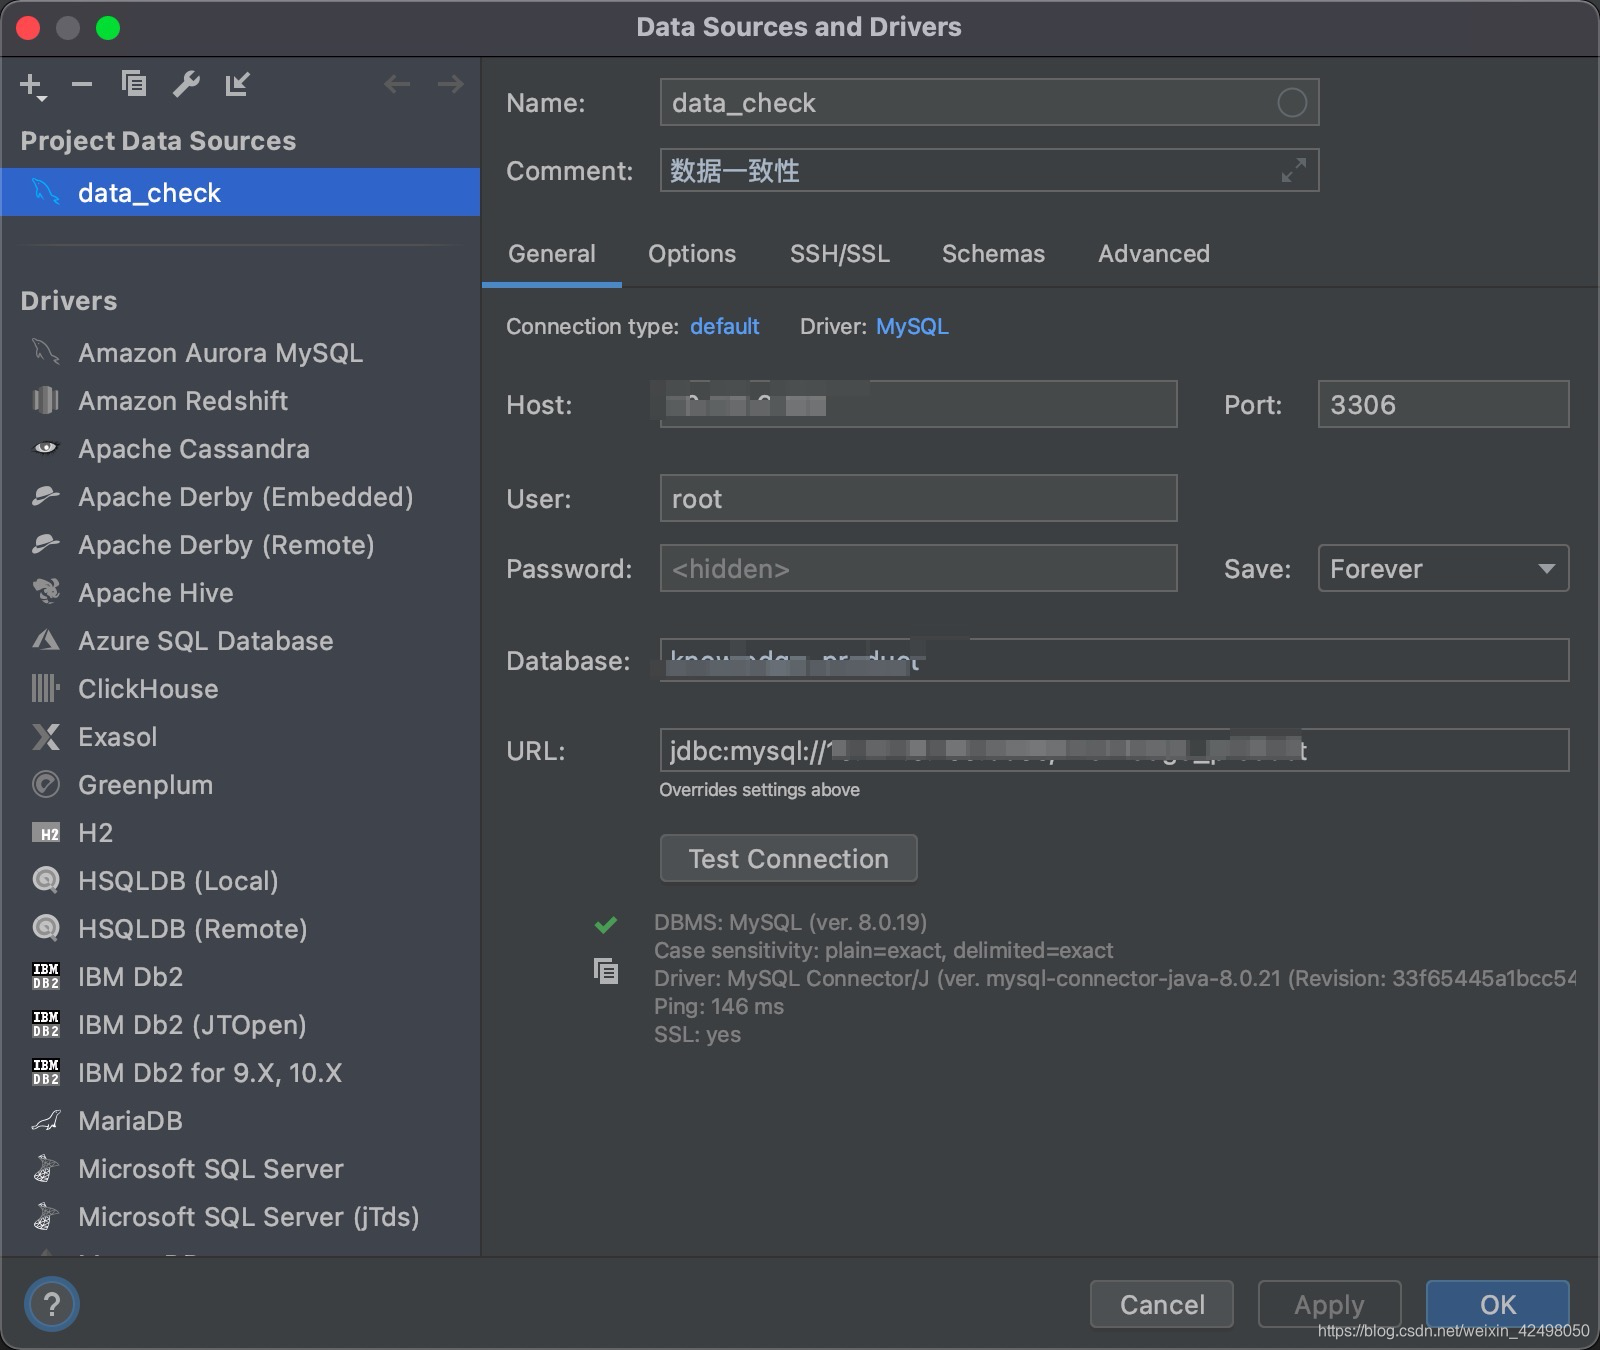1600x1350 pixels.
Task: Confirm with the OK button
Action: (x=1498, y=1304)
